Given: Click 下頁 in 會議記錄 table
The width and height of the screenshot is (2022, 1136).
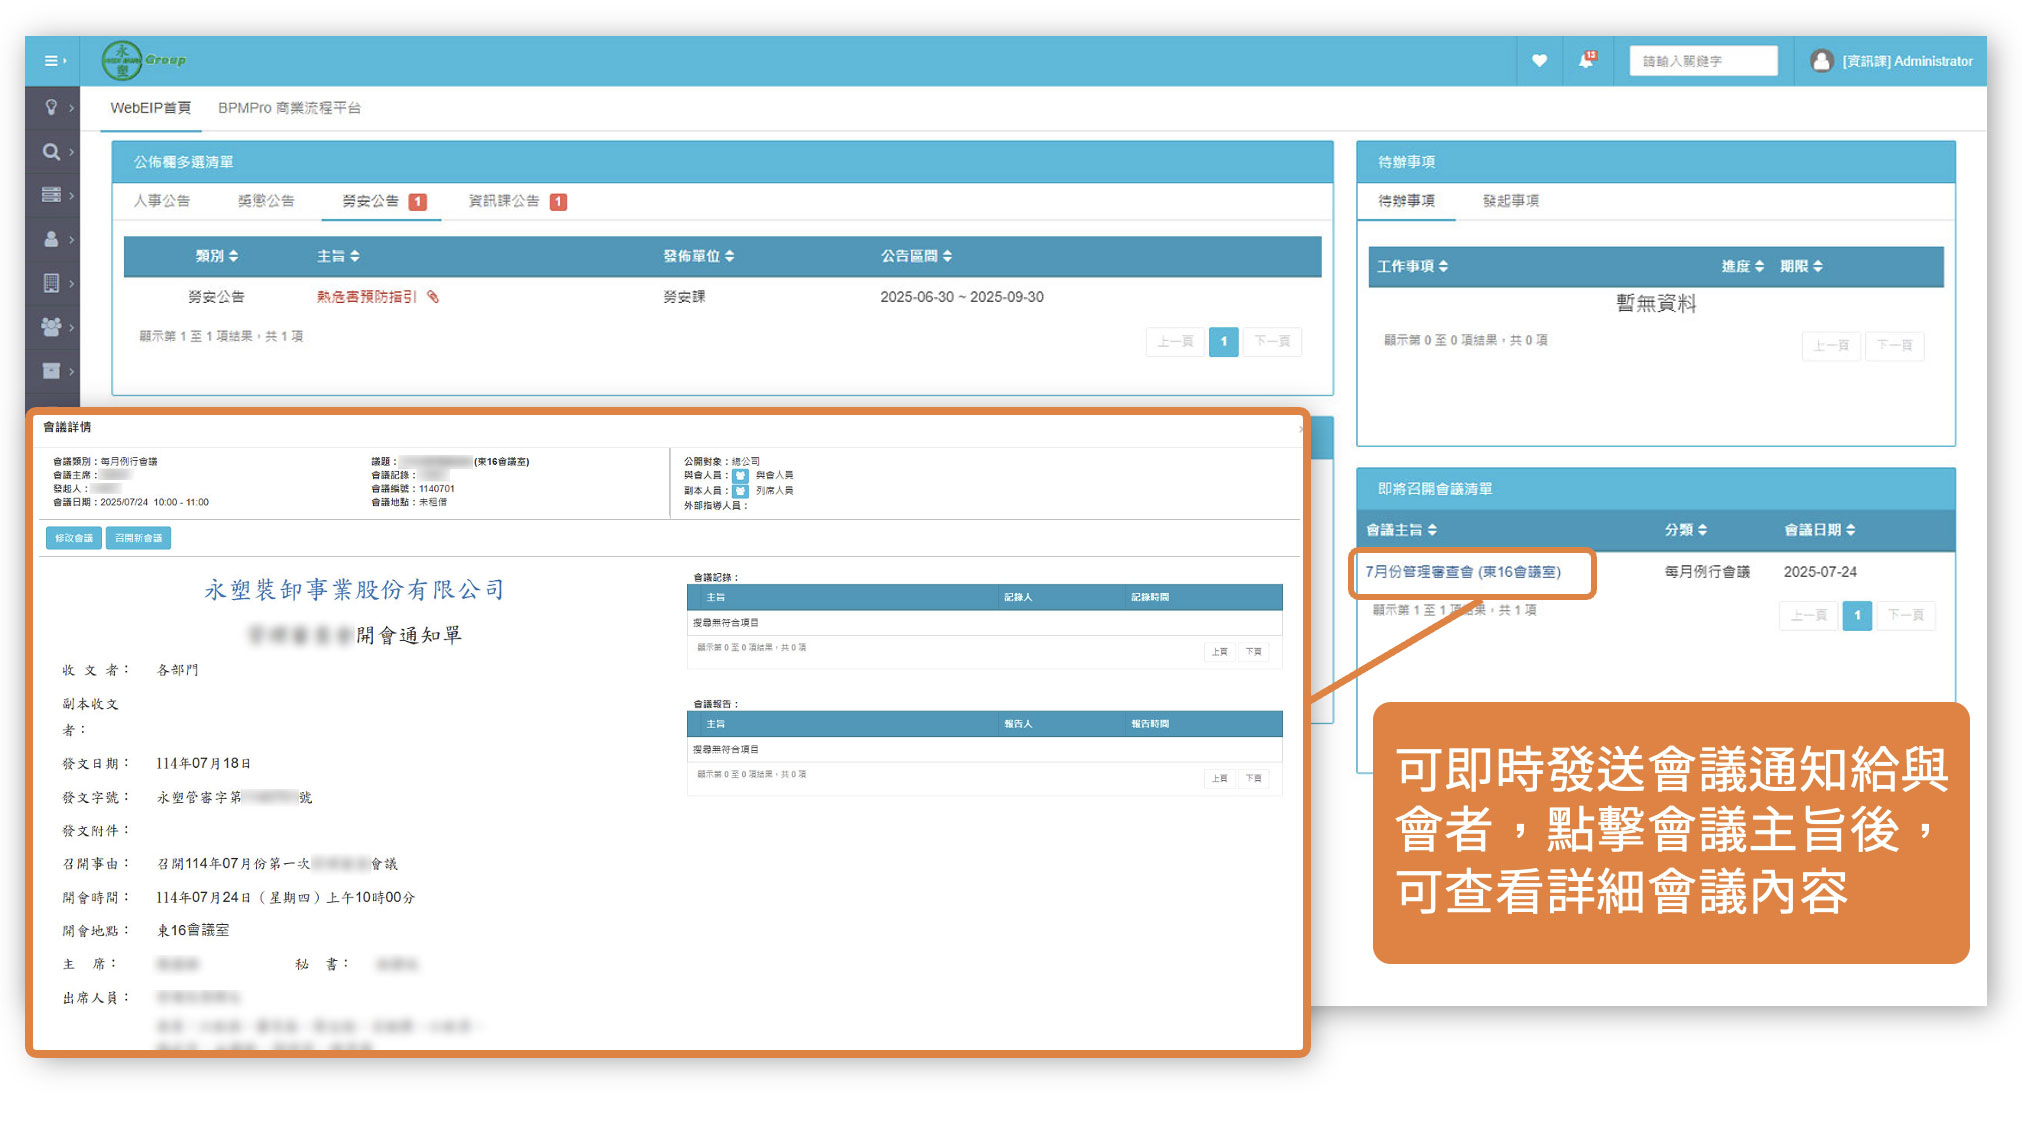Looking at the screenshot, I should [x=1253, y=652].
